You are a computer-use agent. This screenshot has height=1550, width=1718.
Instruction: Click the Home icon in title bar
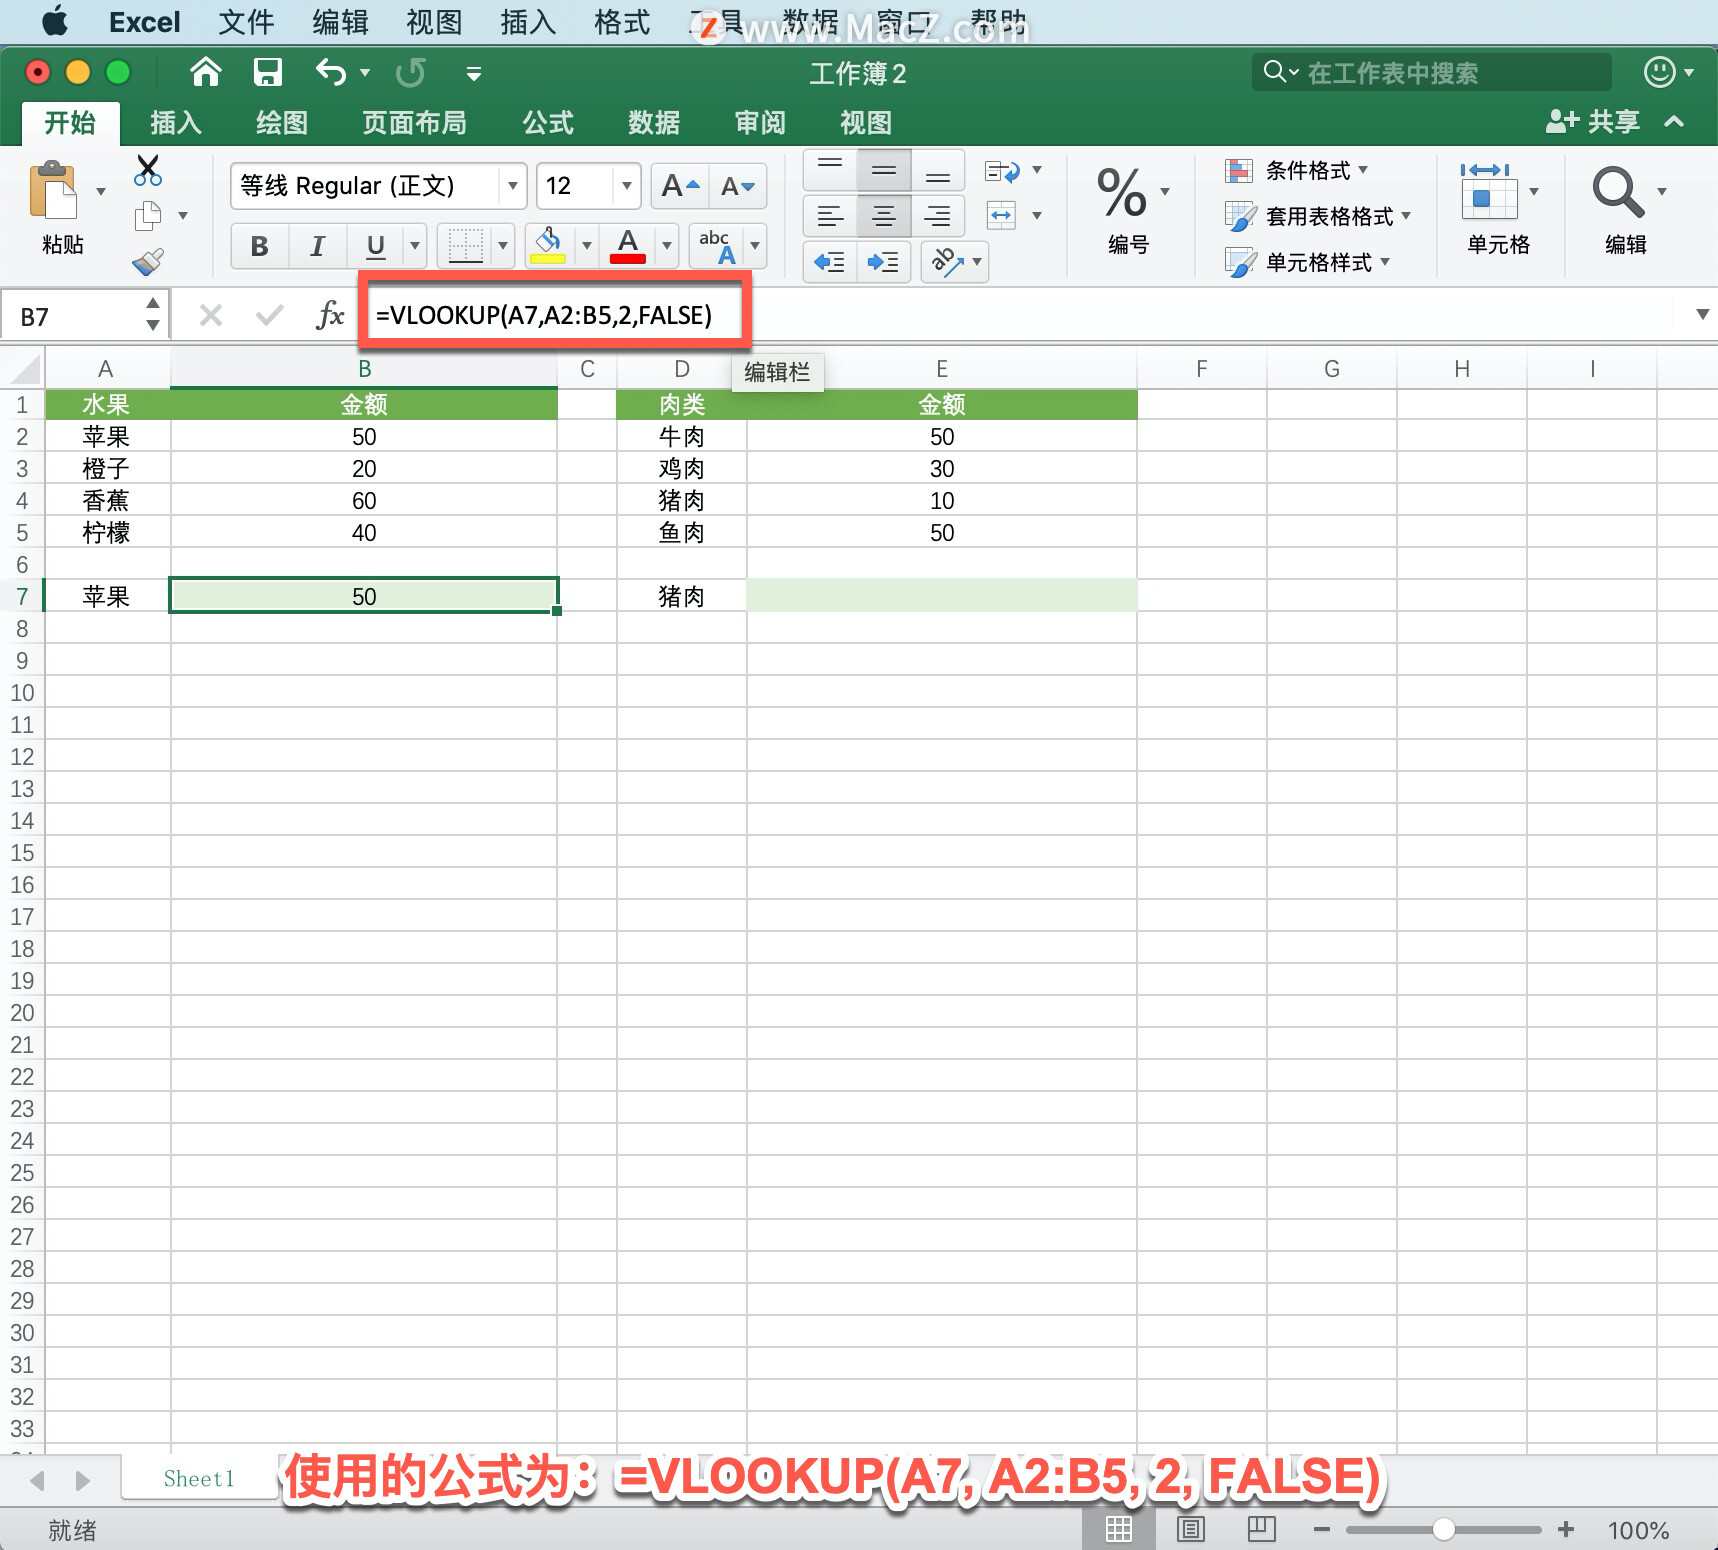pos(206,72)
